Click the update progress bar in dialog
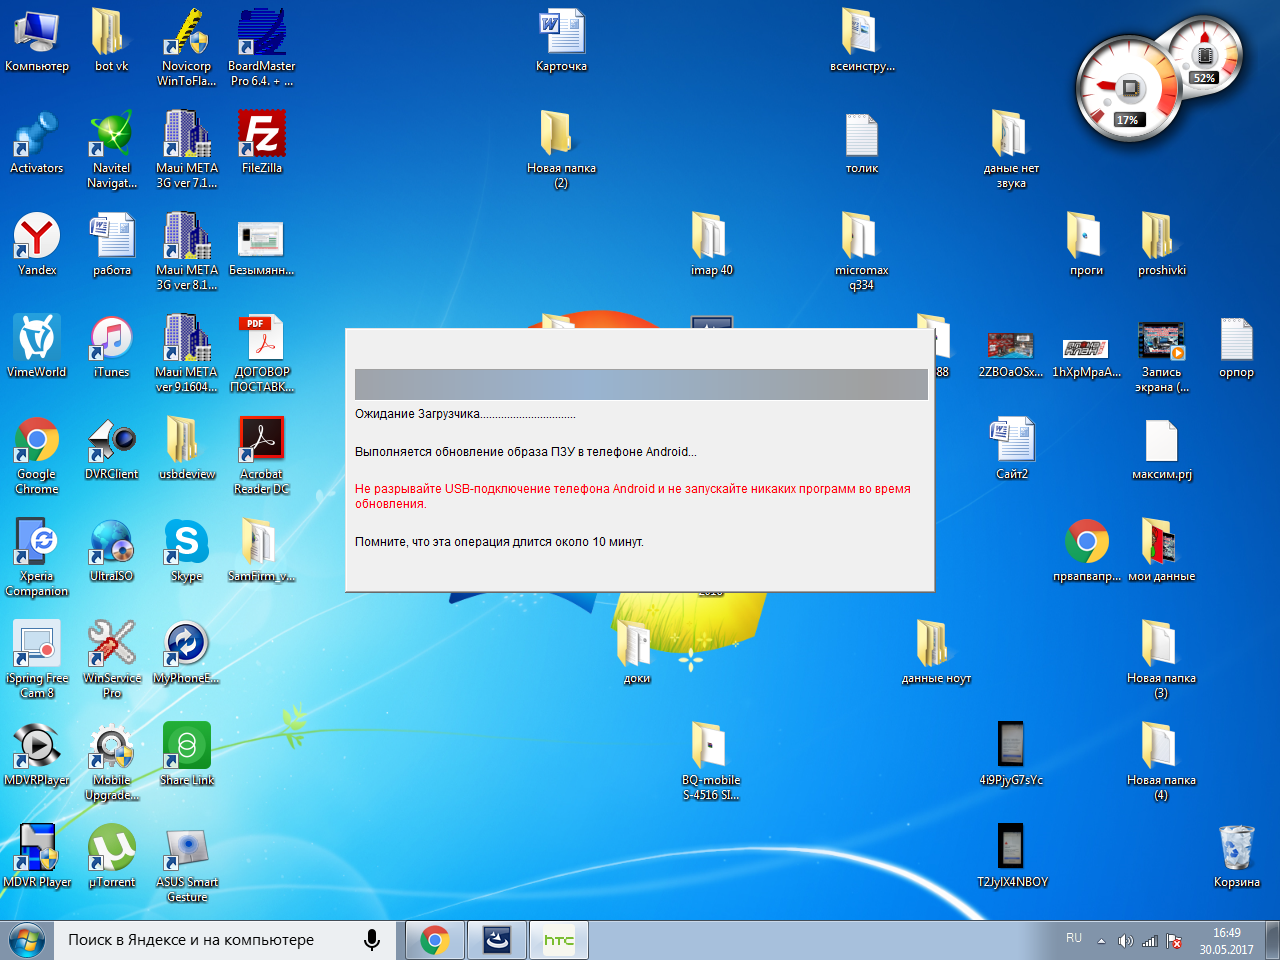The width and height of the screenshot is (1280, 960). [641, 384]
